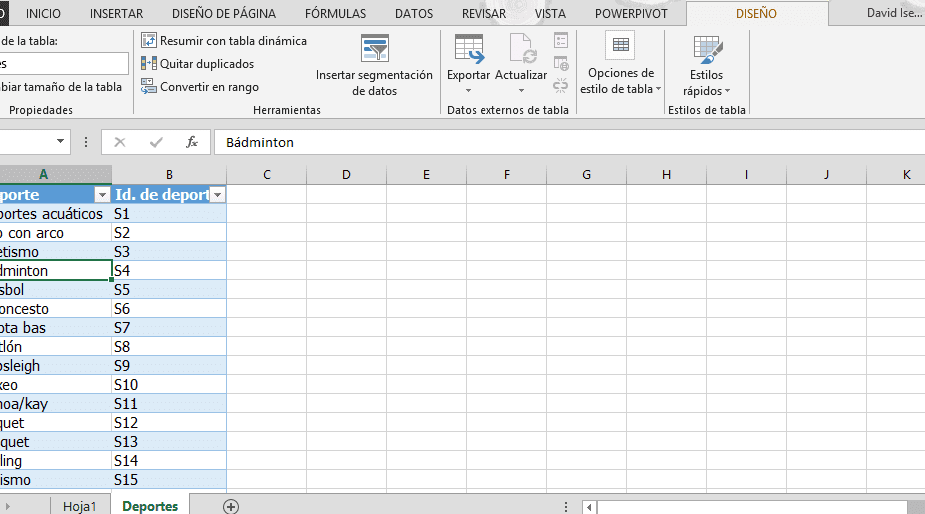The height and width of the screenshot is (514, 925).
Task: Select the DISEÑO table tools tab
Action: [756, 13]
